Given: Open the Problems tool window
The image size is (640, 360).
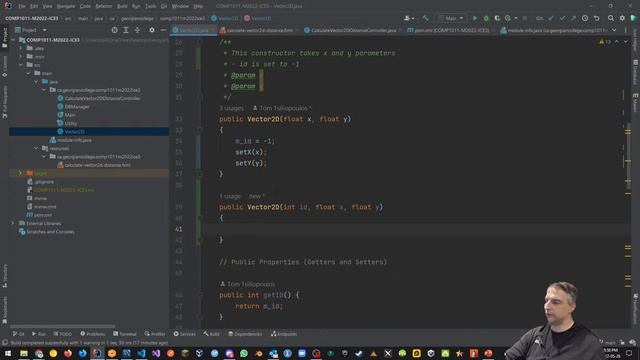Looking at the screenshot, I should tap(93, 334).
